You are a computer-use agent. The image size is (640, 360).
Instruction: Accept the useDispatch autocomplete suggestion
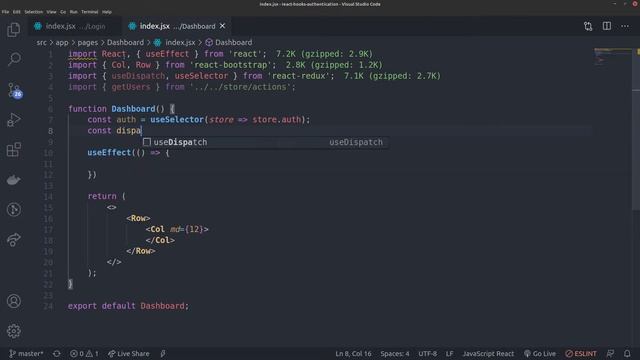click(x=265, y=142)
